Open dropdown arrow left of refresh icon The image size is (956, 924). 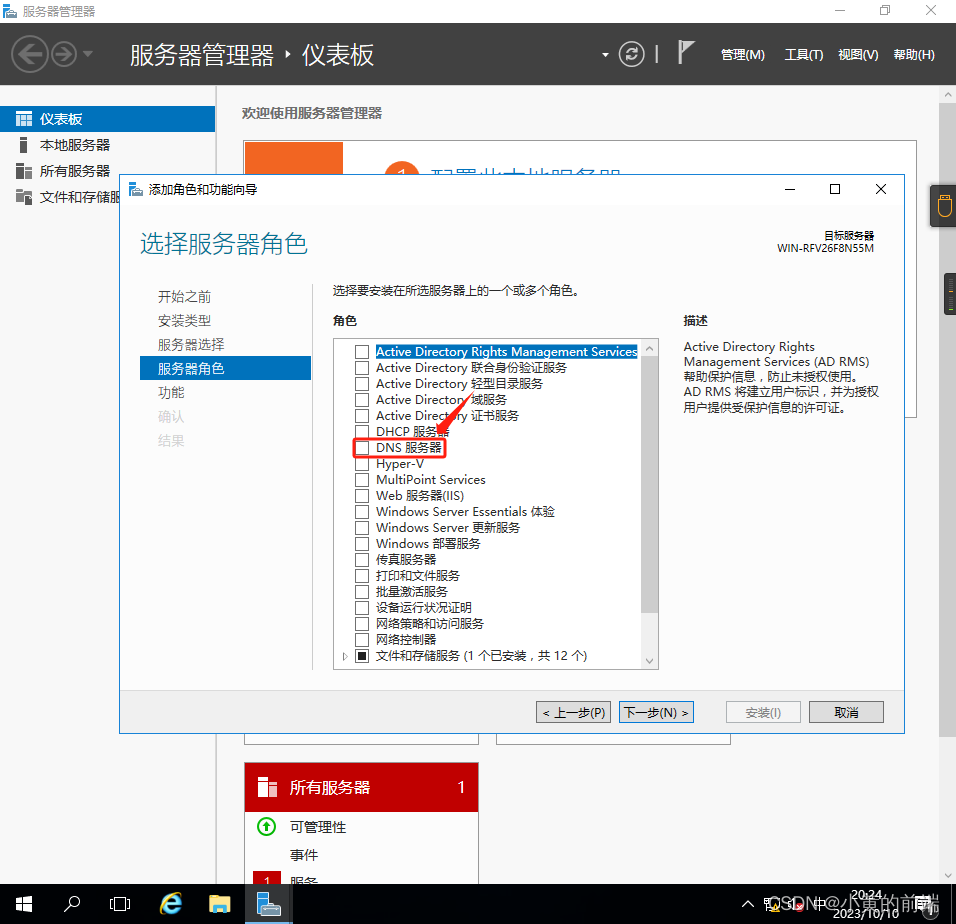click(x=605, y=55)
